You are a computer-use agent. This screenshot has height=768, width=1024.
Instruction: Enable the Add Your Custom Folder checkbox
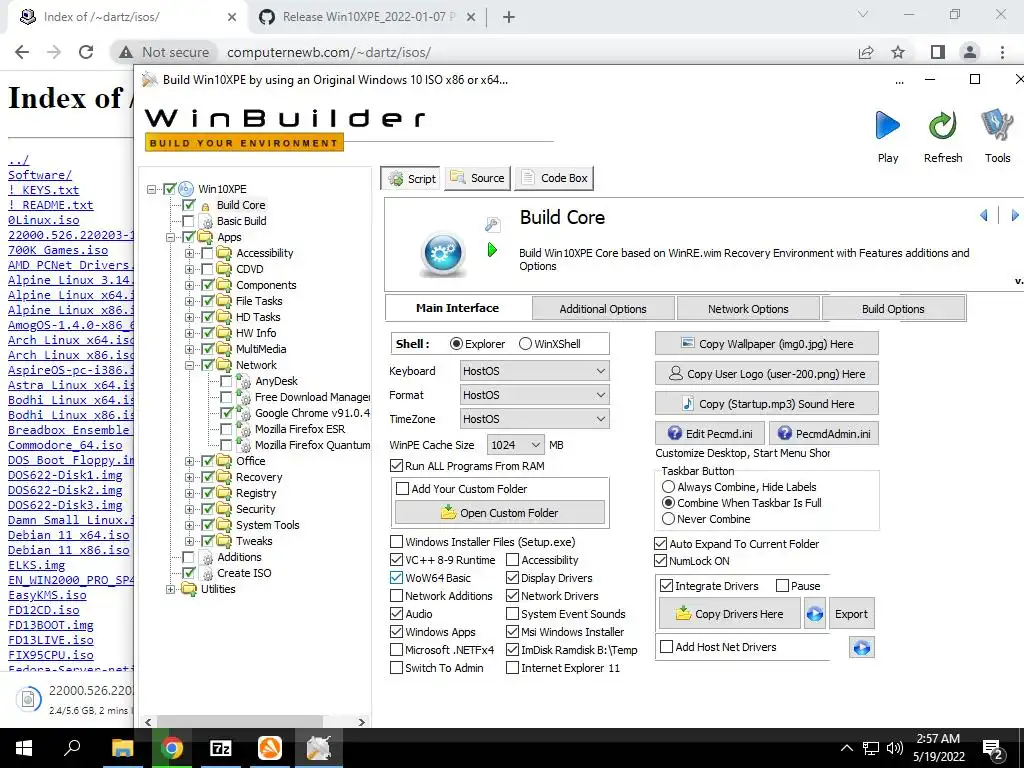click(403, 488)
